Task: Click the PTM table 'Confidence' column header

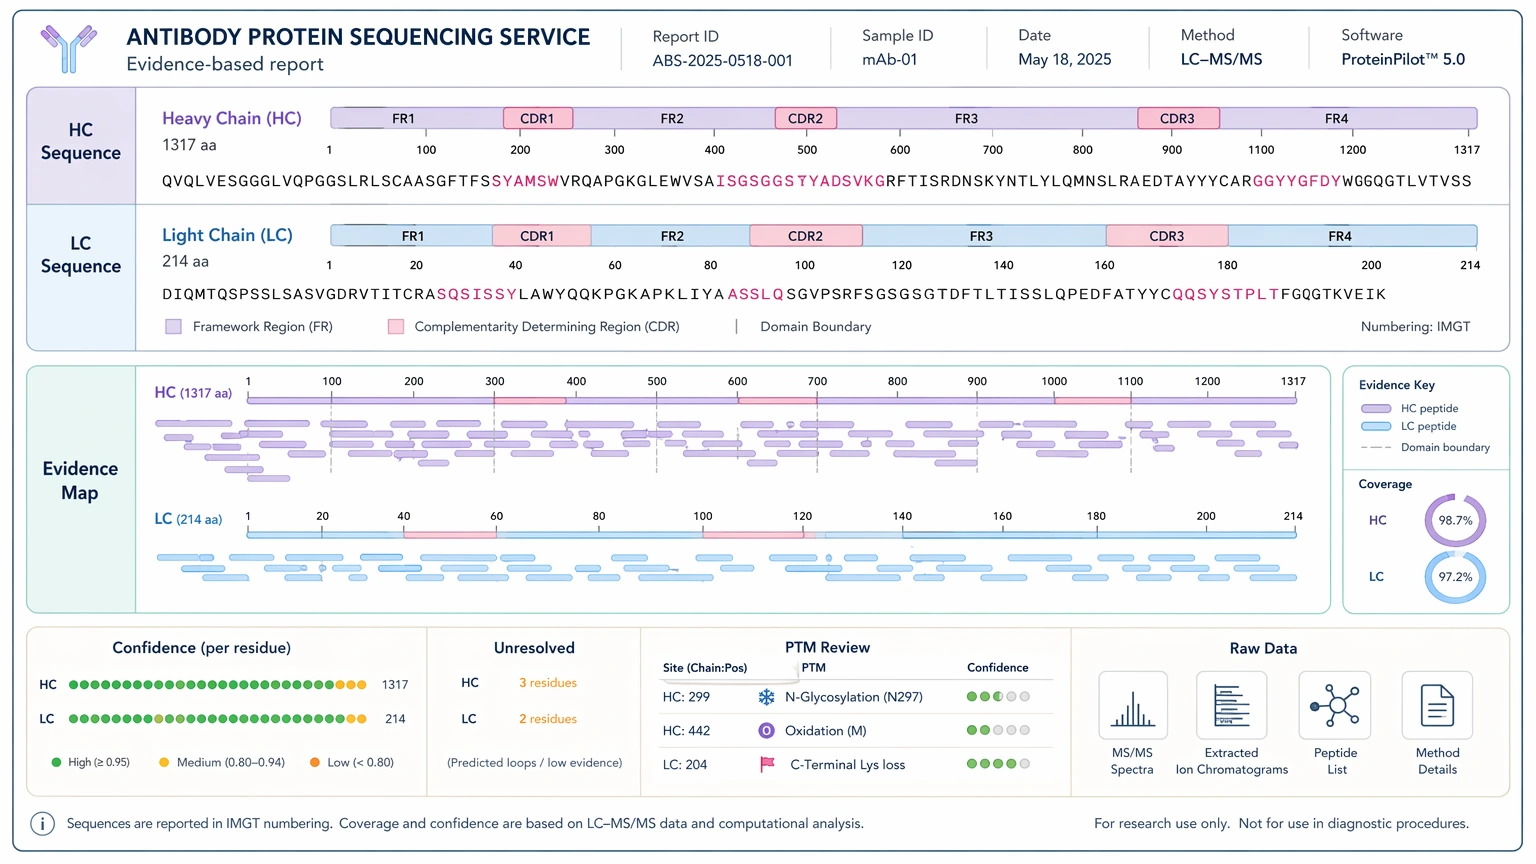Action: point(997,668)
